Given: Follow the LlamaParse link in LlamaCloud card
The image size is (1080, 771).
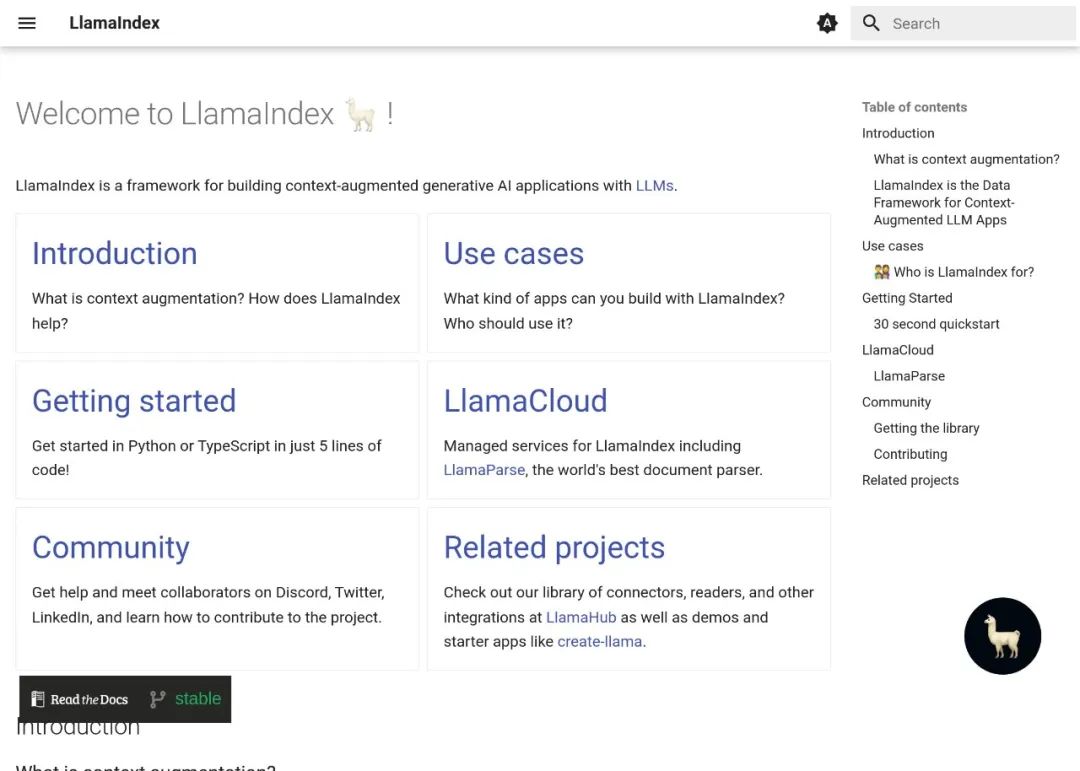Looking at the screenshot, I should pyautogui.click(x=484, y=470).
